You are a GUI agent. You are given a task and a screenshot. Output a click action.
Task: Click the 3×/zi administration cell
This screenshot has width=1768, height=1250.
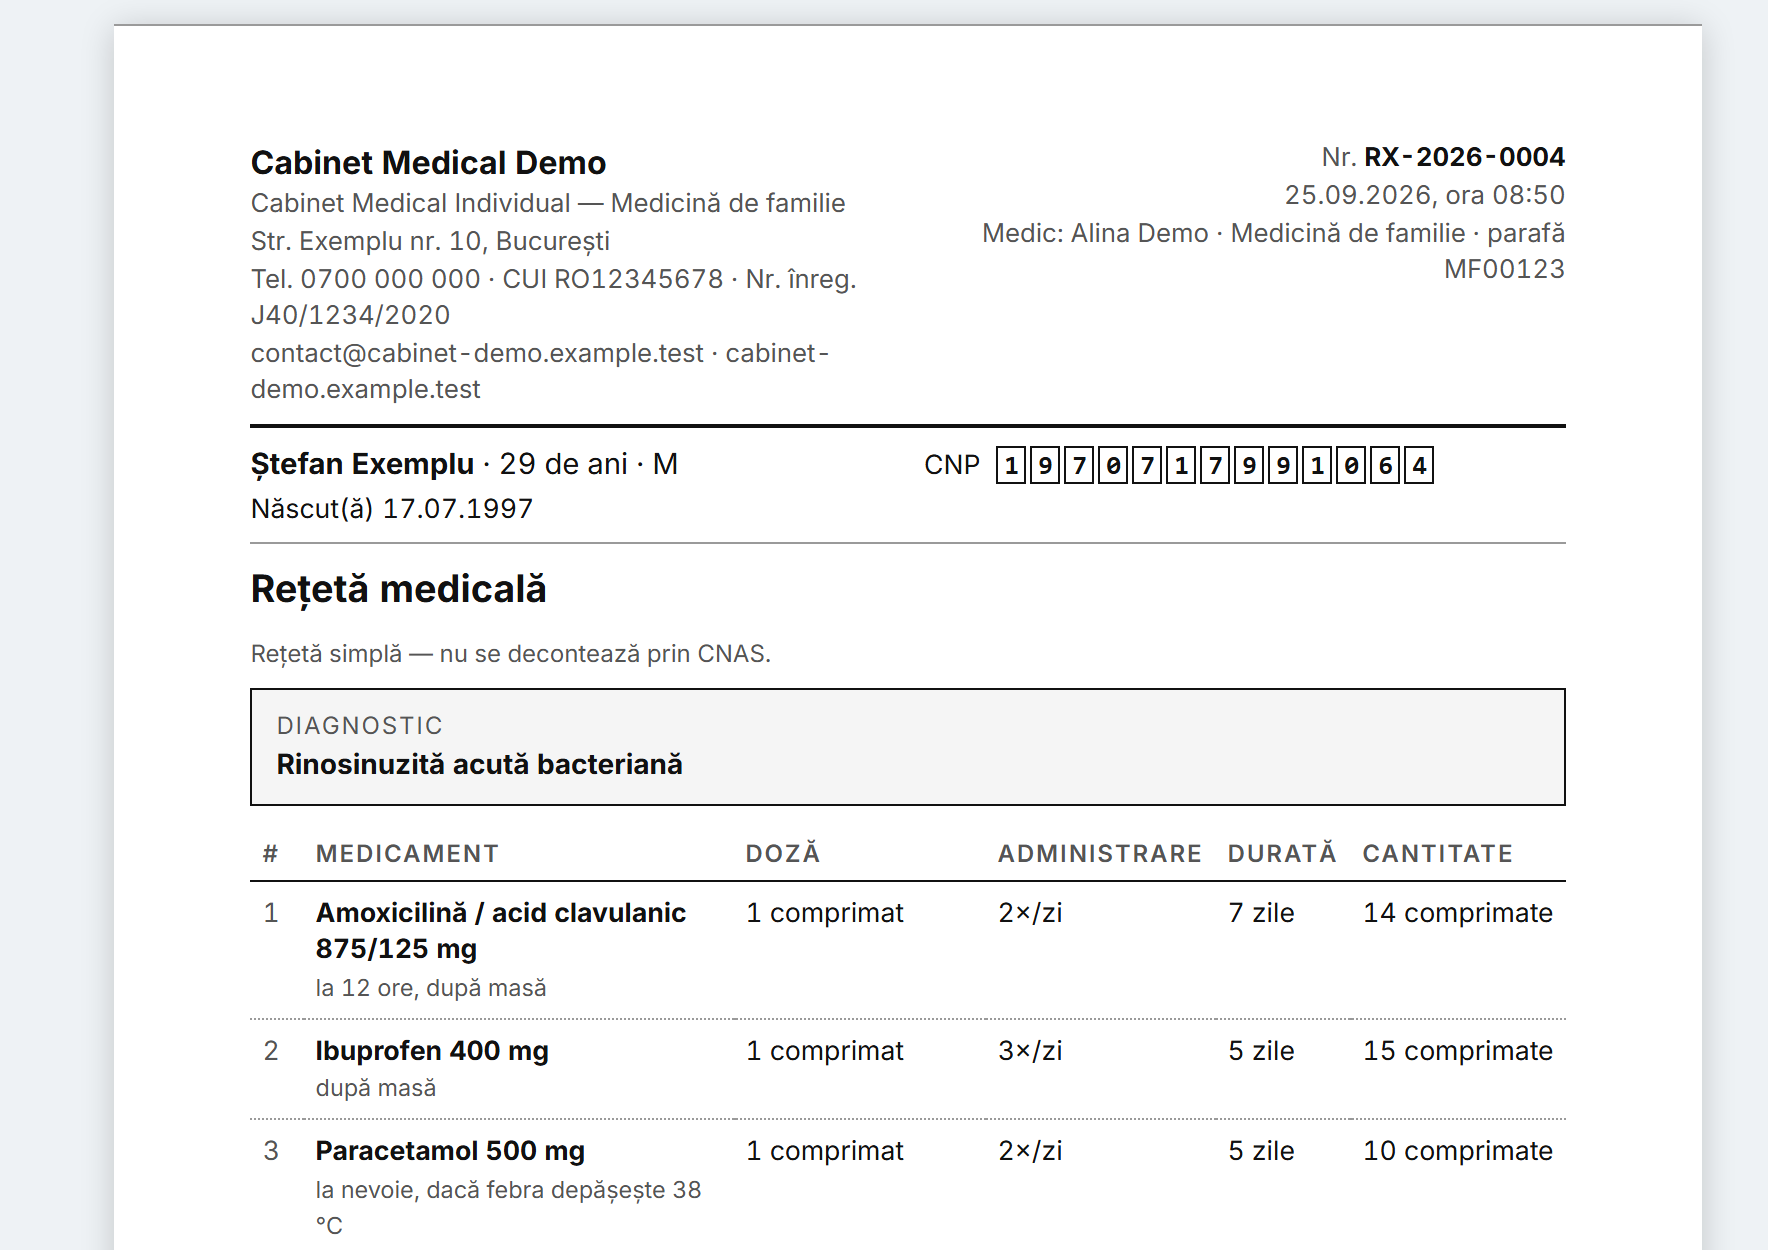(x=1030, y=1051)
